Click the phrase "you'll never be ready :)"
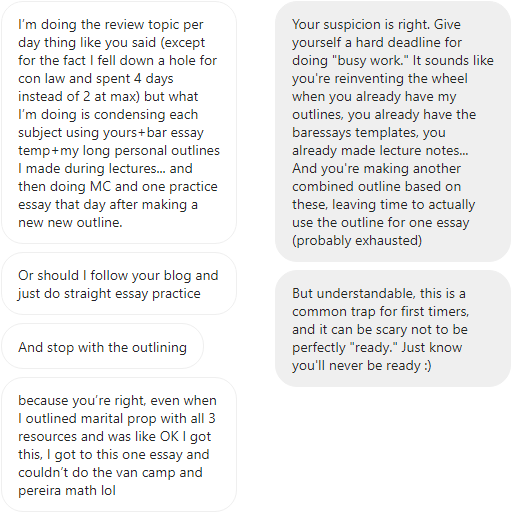Image resolution: width=512 pixels, height=513 pixels. point(362,366)
